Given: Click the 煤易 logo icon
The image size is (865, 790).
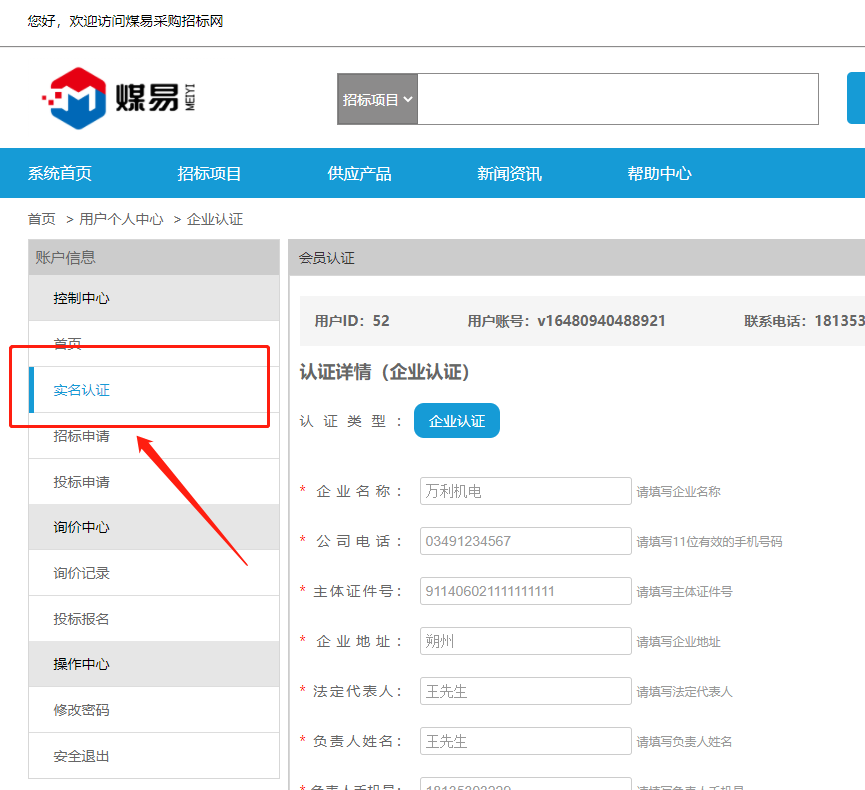Looking at the screenshot, I should 73,99.
